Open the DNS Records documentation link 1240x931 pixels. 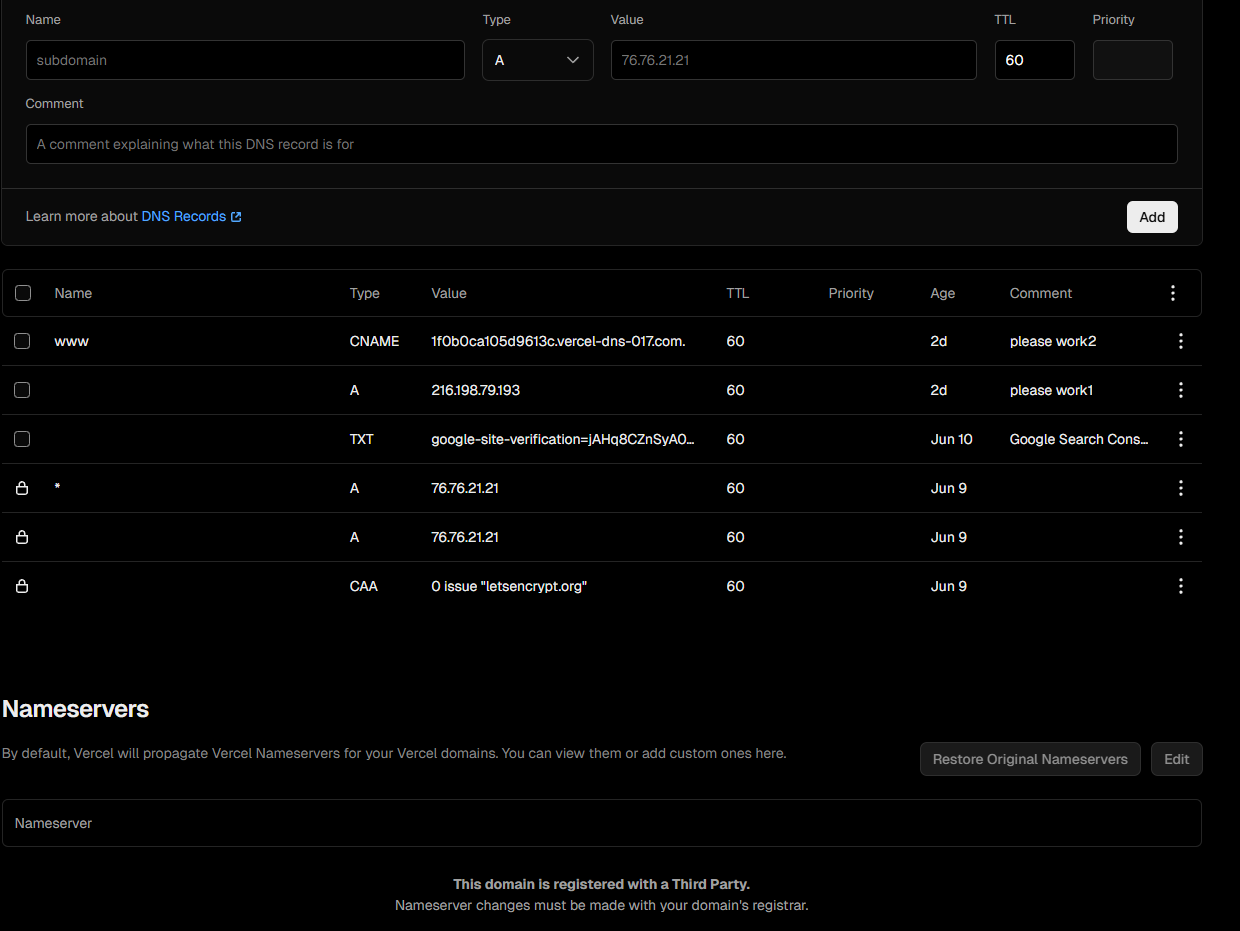191,216
